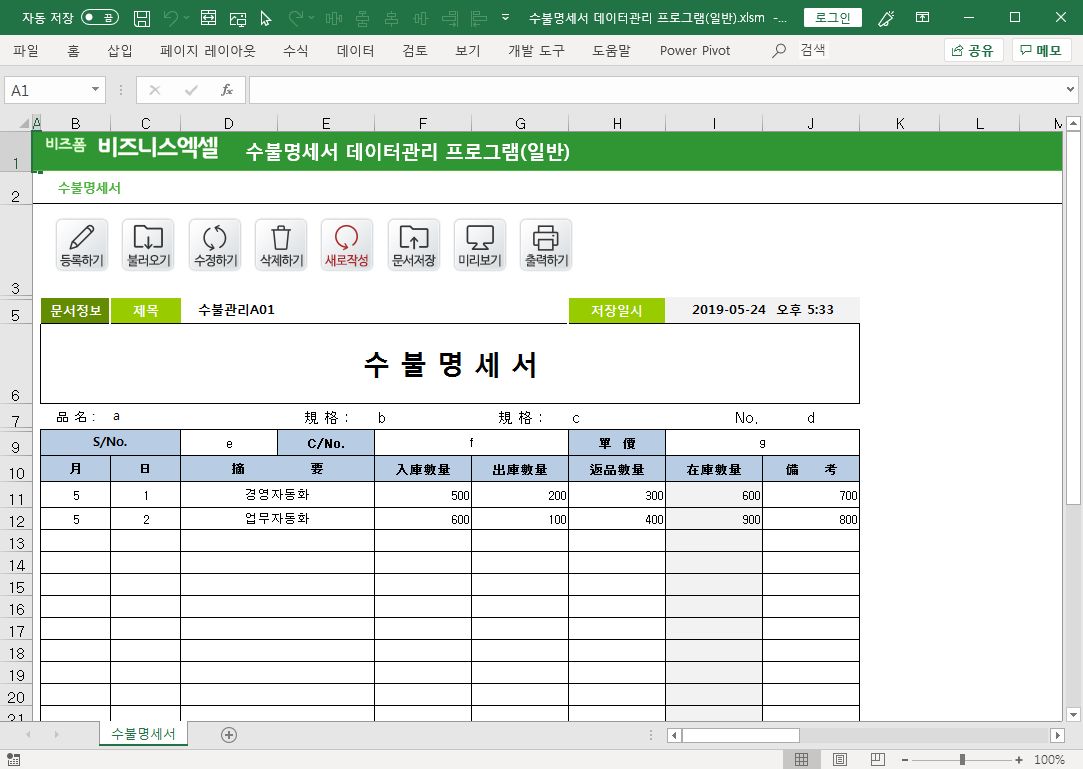Click the zoom slider handle in status bar

tap(962, 760)
